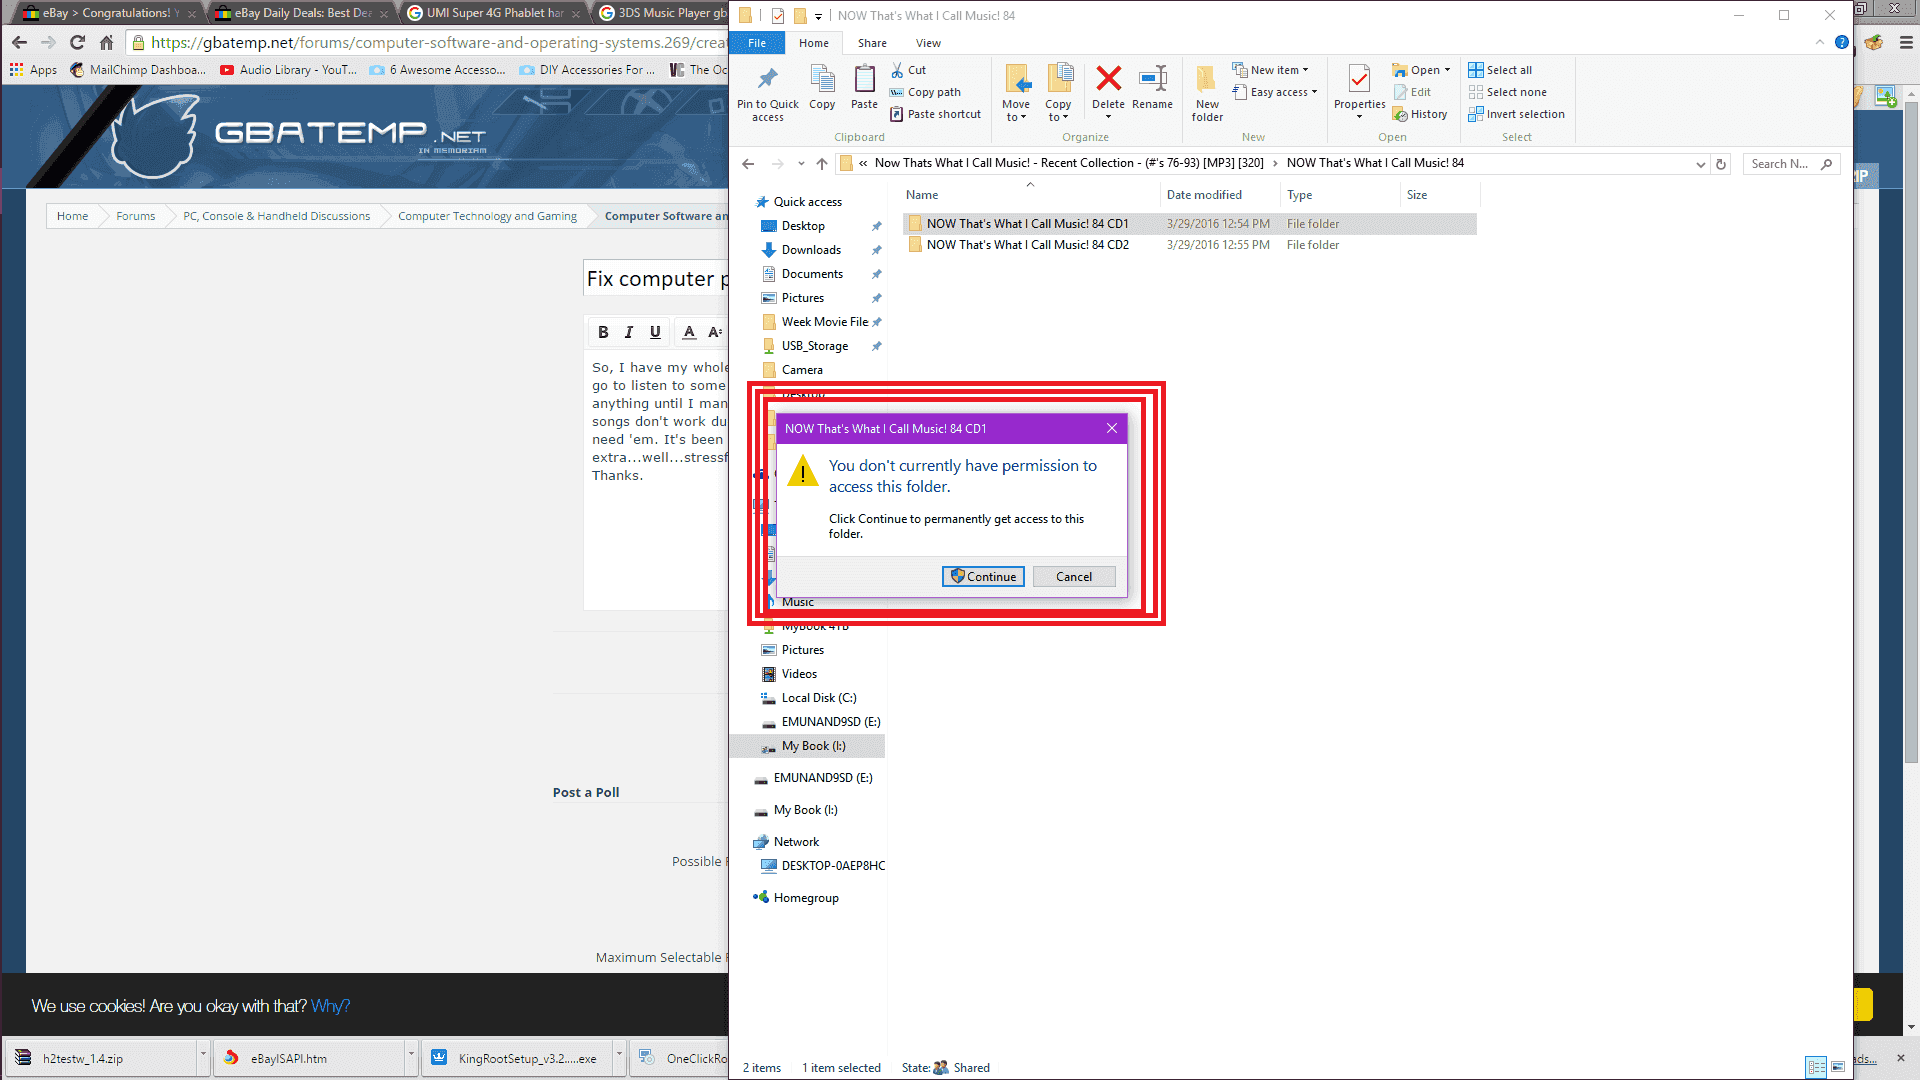This screenshot has width=1920, height=1080.
Task: Select Network in navigation pane
Action: point(796,842)
